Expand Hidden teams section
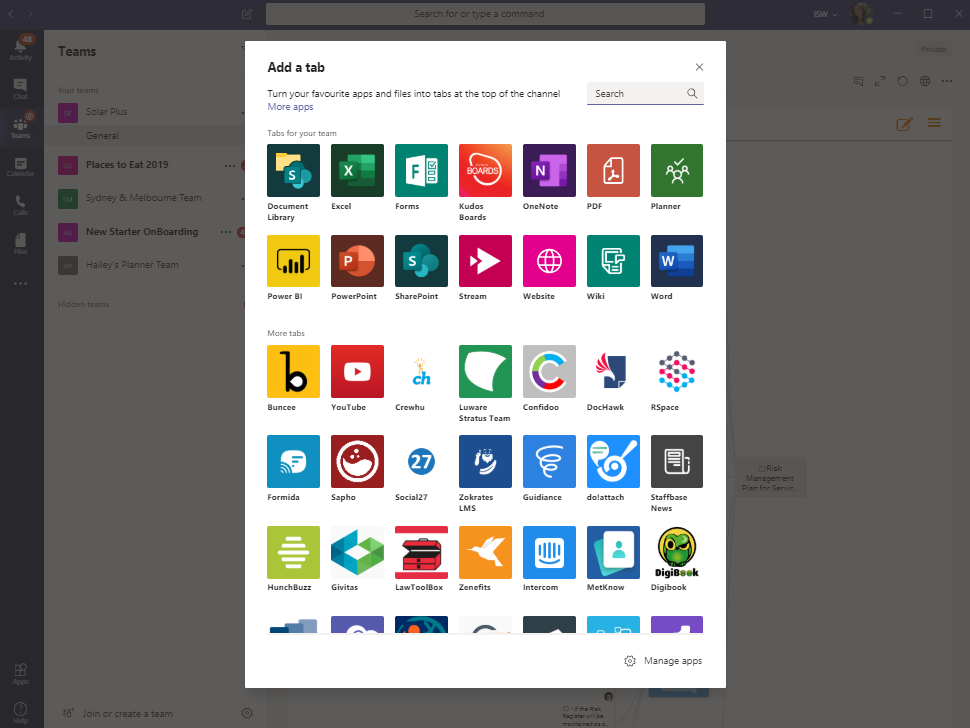Screen dimensions: 970x728 84,304
